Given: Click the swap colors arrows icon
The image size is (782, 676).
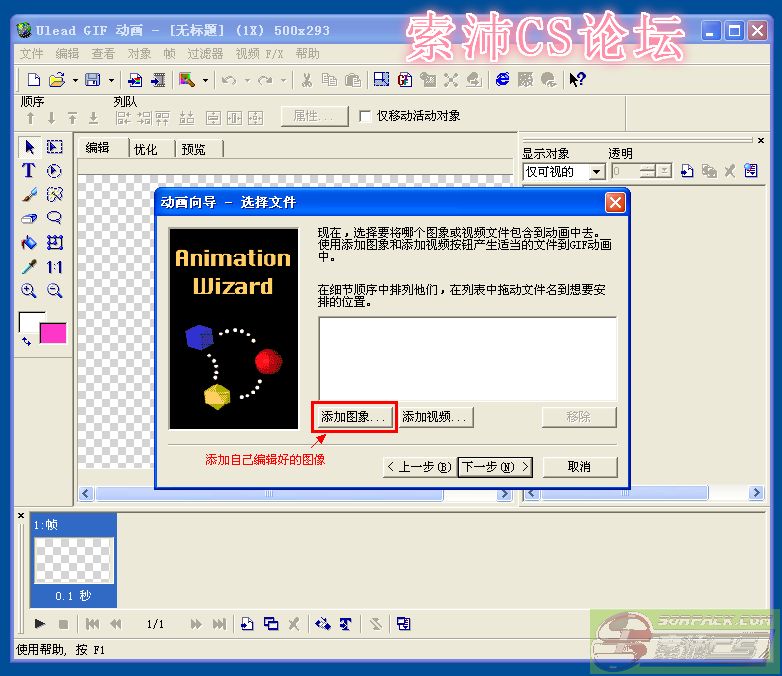Looking at the screenshot, I should pos(26,341).
